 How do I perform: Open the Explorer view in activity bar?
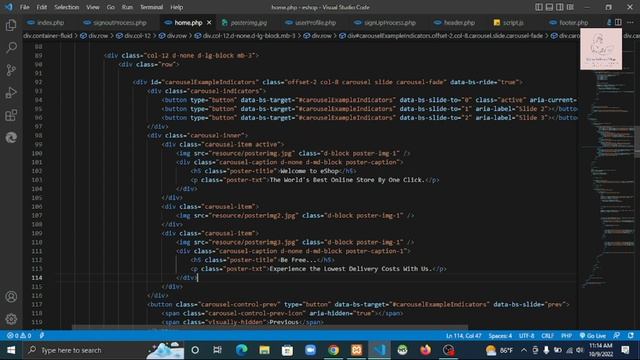[11, 25]
